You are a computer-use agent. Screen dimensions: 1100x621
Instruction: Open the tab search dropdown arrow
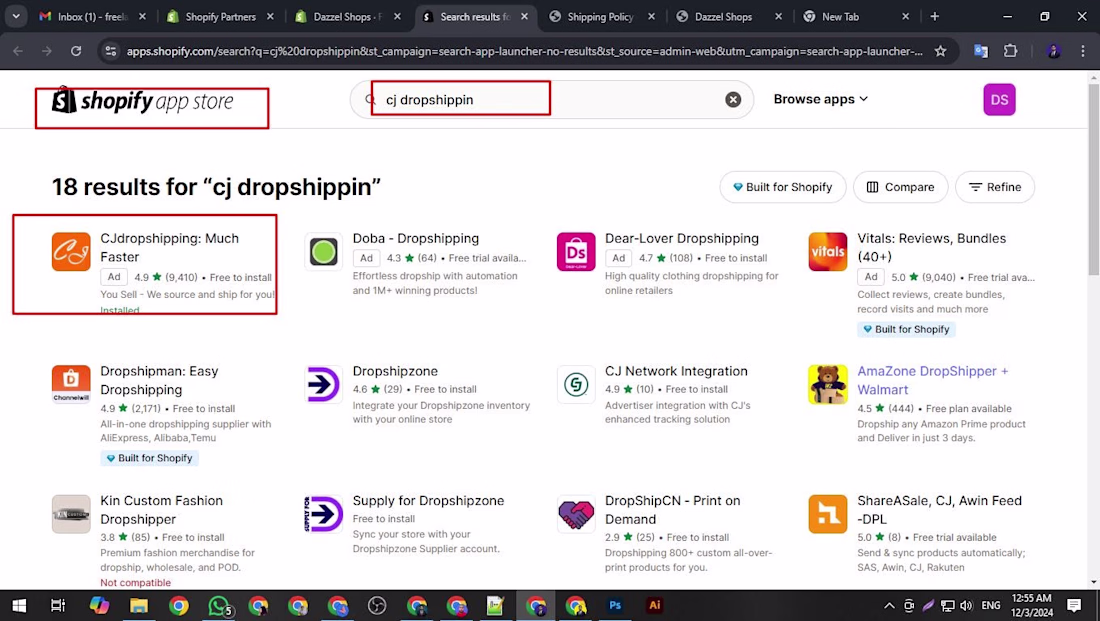(x=15, y=16)
